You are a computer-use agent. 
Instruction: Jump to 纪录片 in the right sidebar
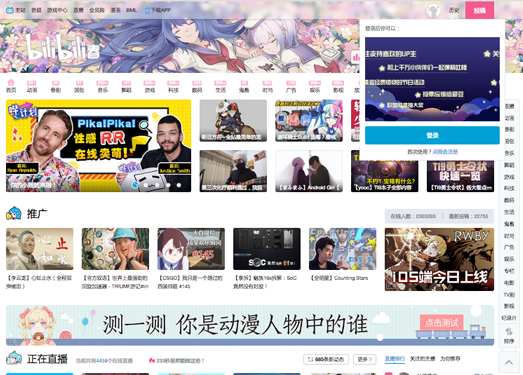pyautogui.click(x=509, y=318)
